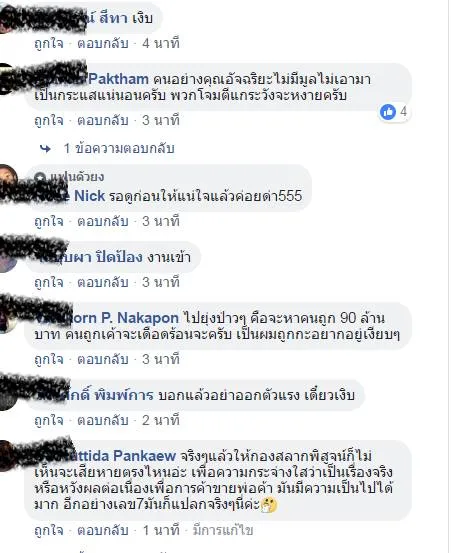Like the Paktham comment

tap(49, 121)
